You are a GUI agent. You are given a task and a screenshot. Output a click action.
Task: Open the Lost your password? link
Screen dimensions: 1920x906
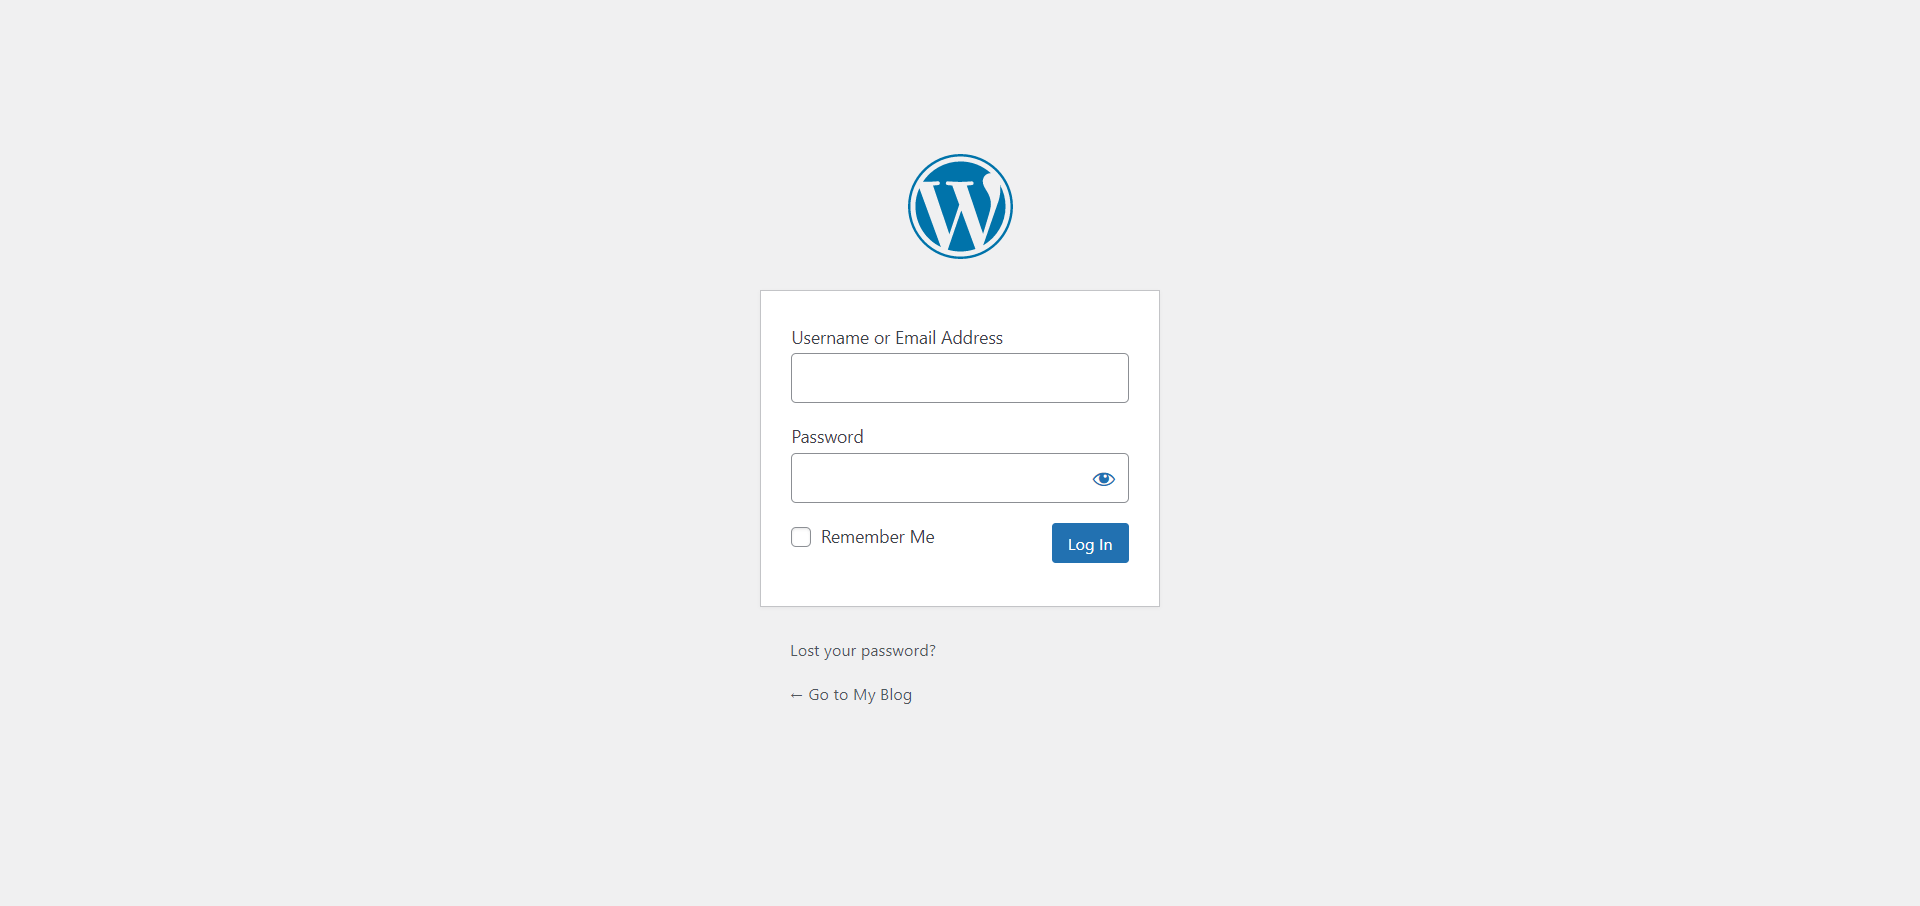pos(863,651)
